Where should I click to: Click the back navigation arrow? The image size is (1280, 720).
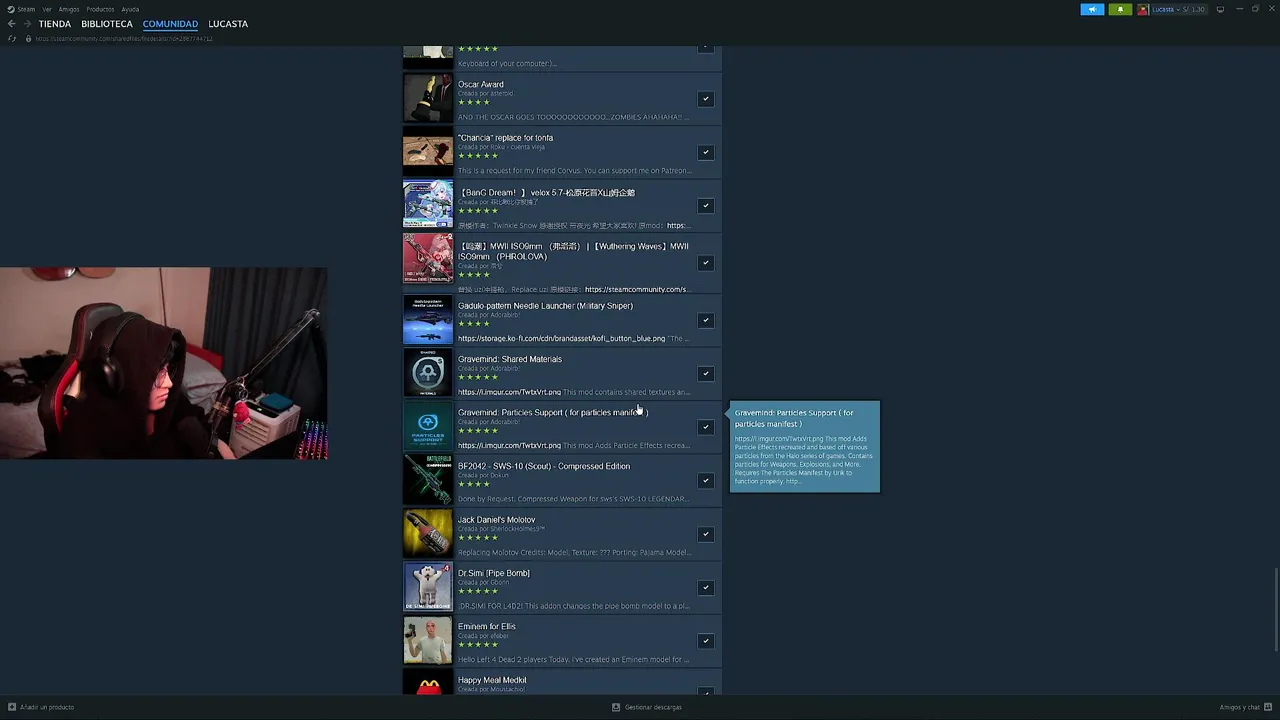coord(12,24)
